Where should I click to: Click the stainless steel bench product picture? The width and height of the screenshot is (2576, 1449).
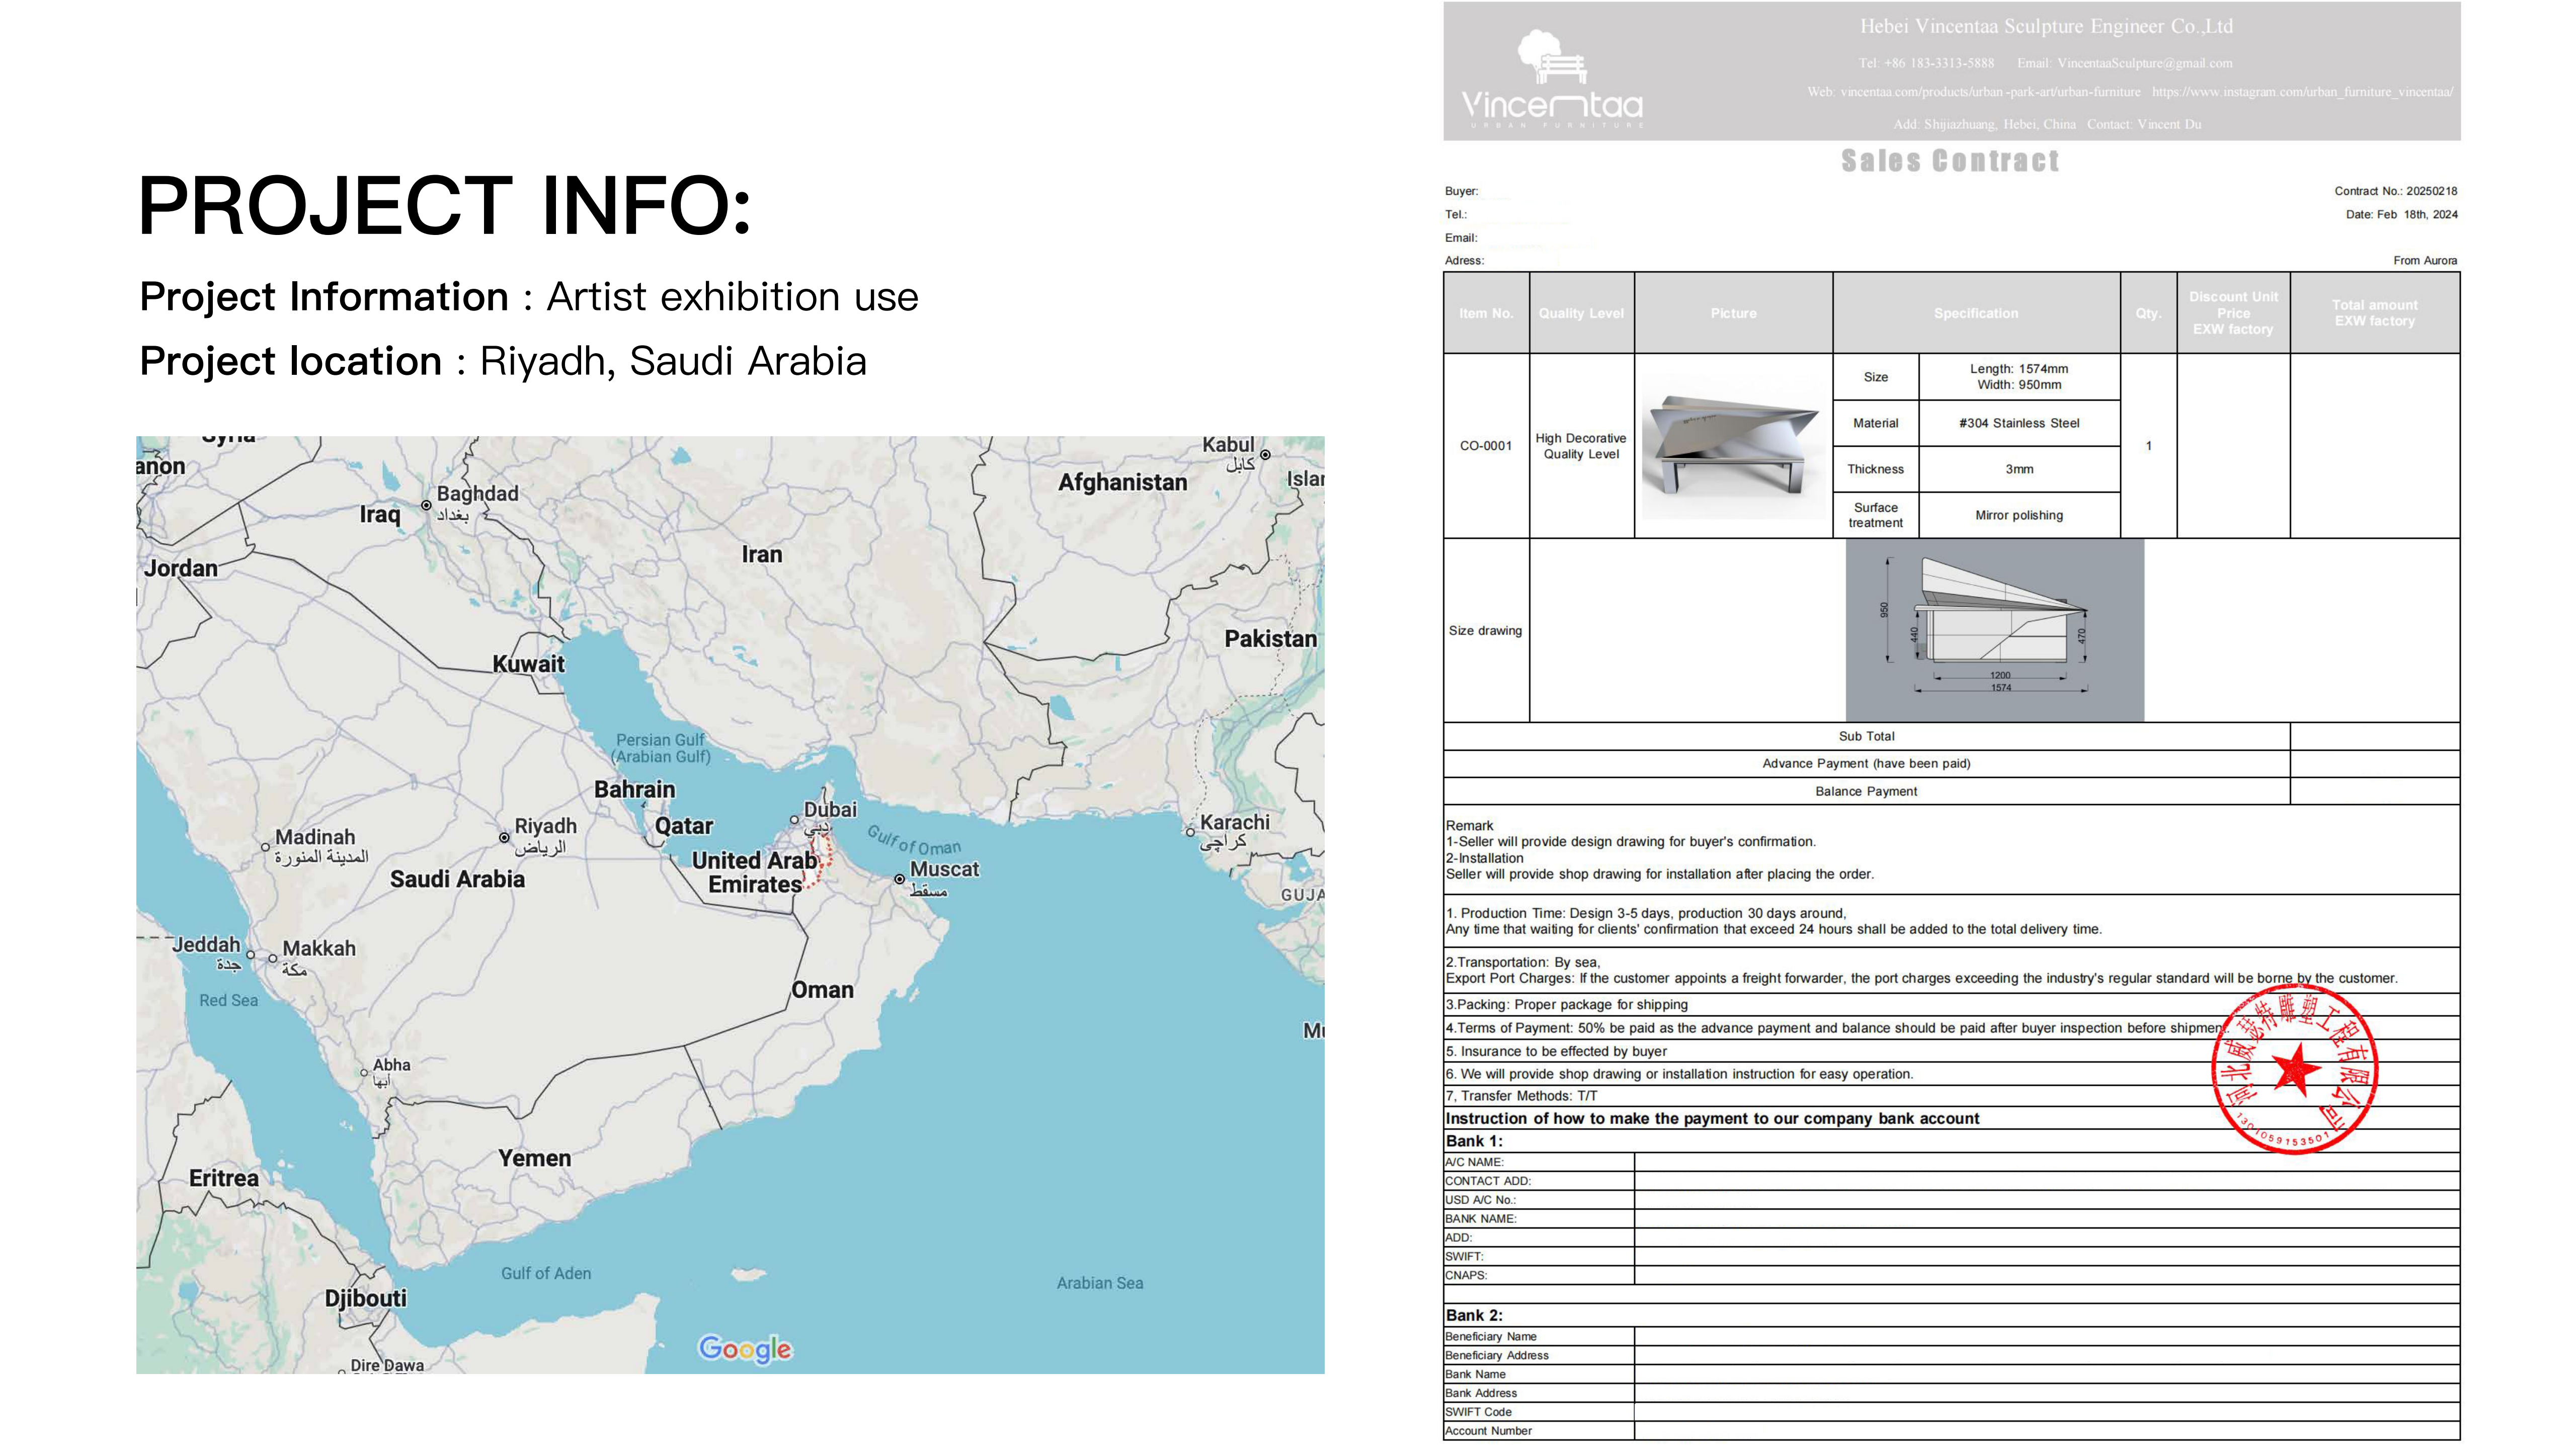1733,446
